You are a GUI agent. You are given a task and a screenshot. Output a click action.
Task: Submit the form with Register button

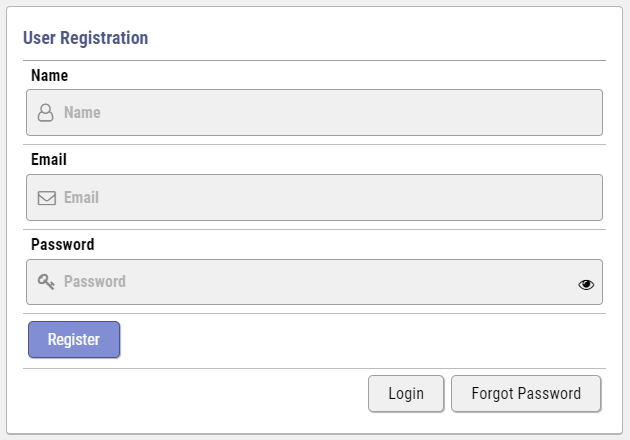point(74,340)
